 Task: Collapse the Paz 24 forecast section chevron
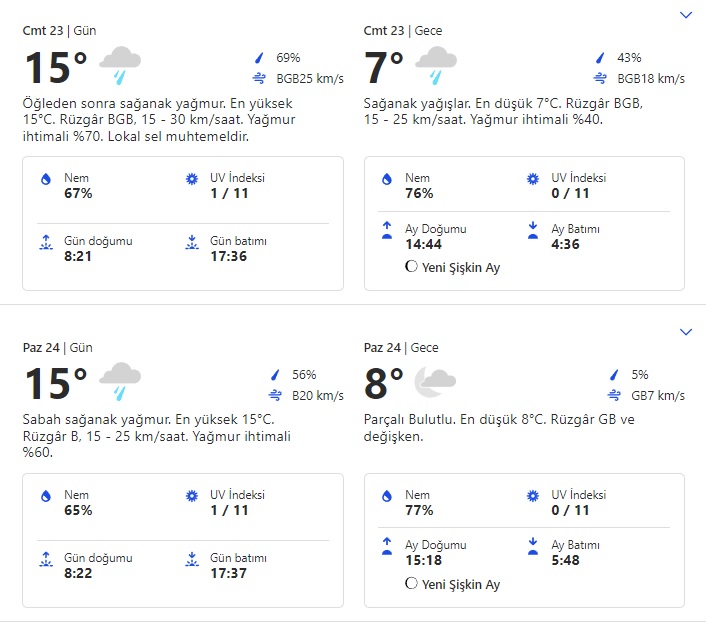click(685, 331)
